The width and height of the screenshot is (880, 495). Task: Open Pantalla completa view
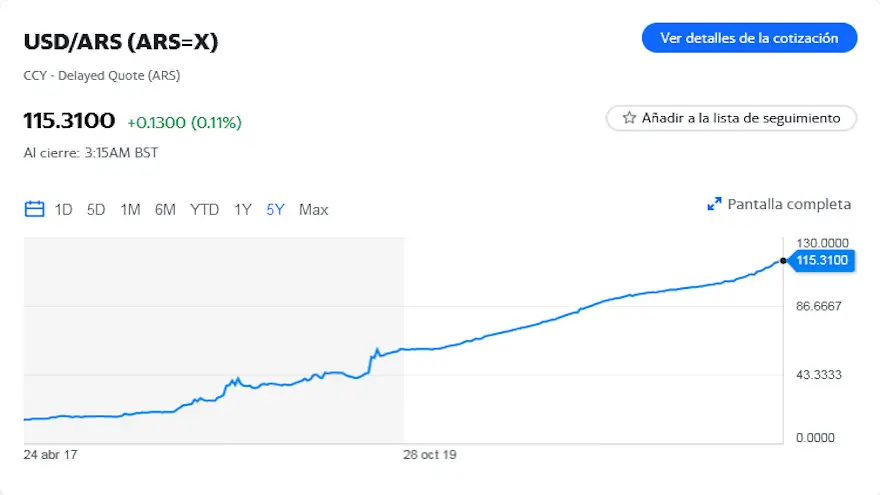(789, 204)
